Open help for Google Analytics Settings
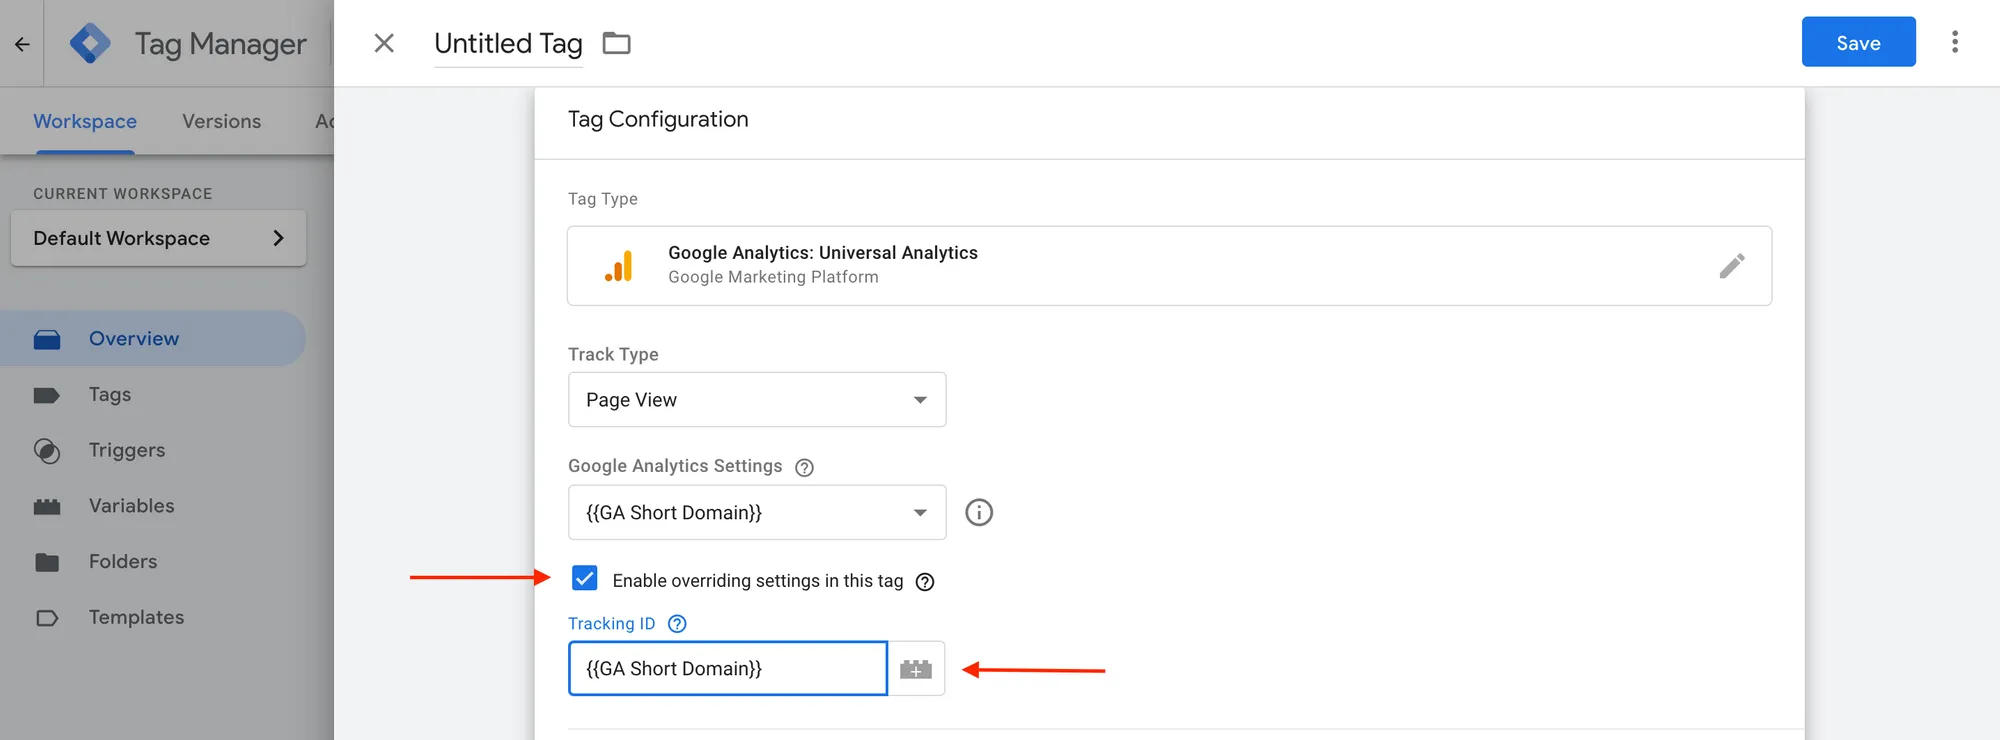2000x740 pixels. coord(804,467)
